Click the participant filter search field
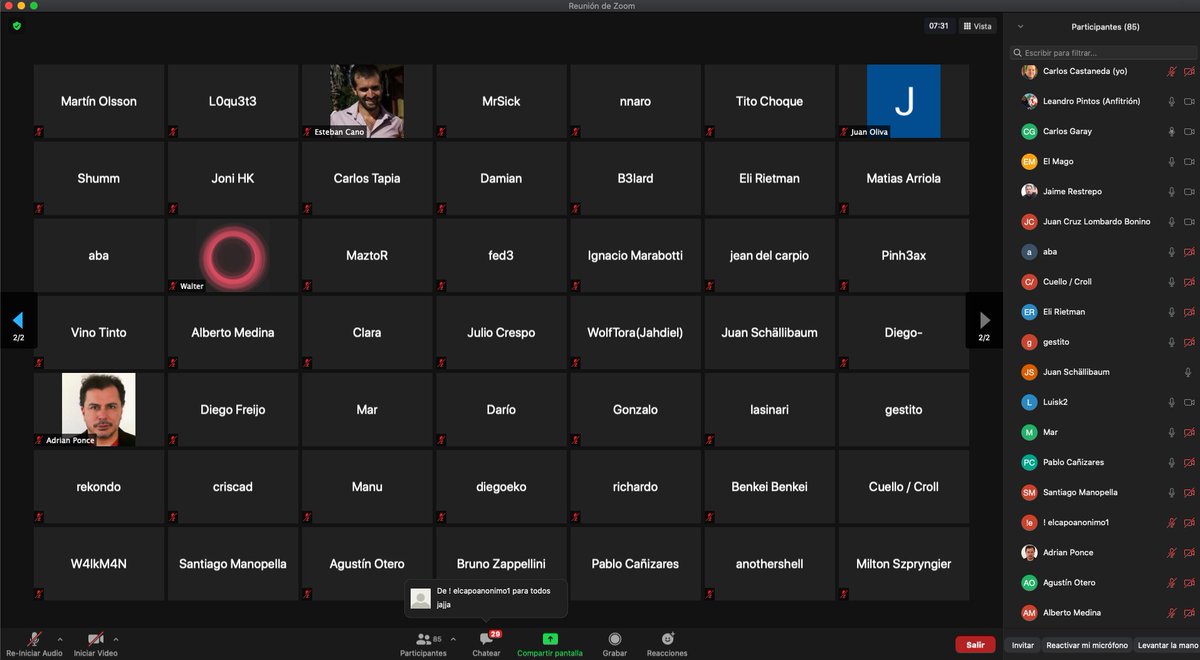 (x=1103, y=52)
